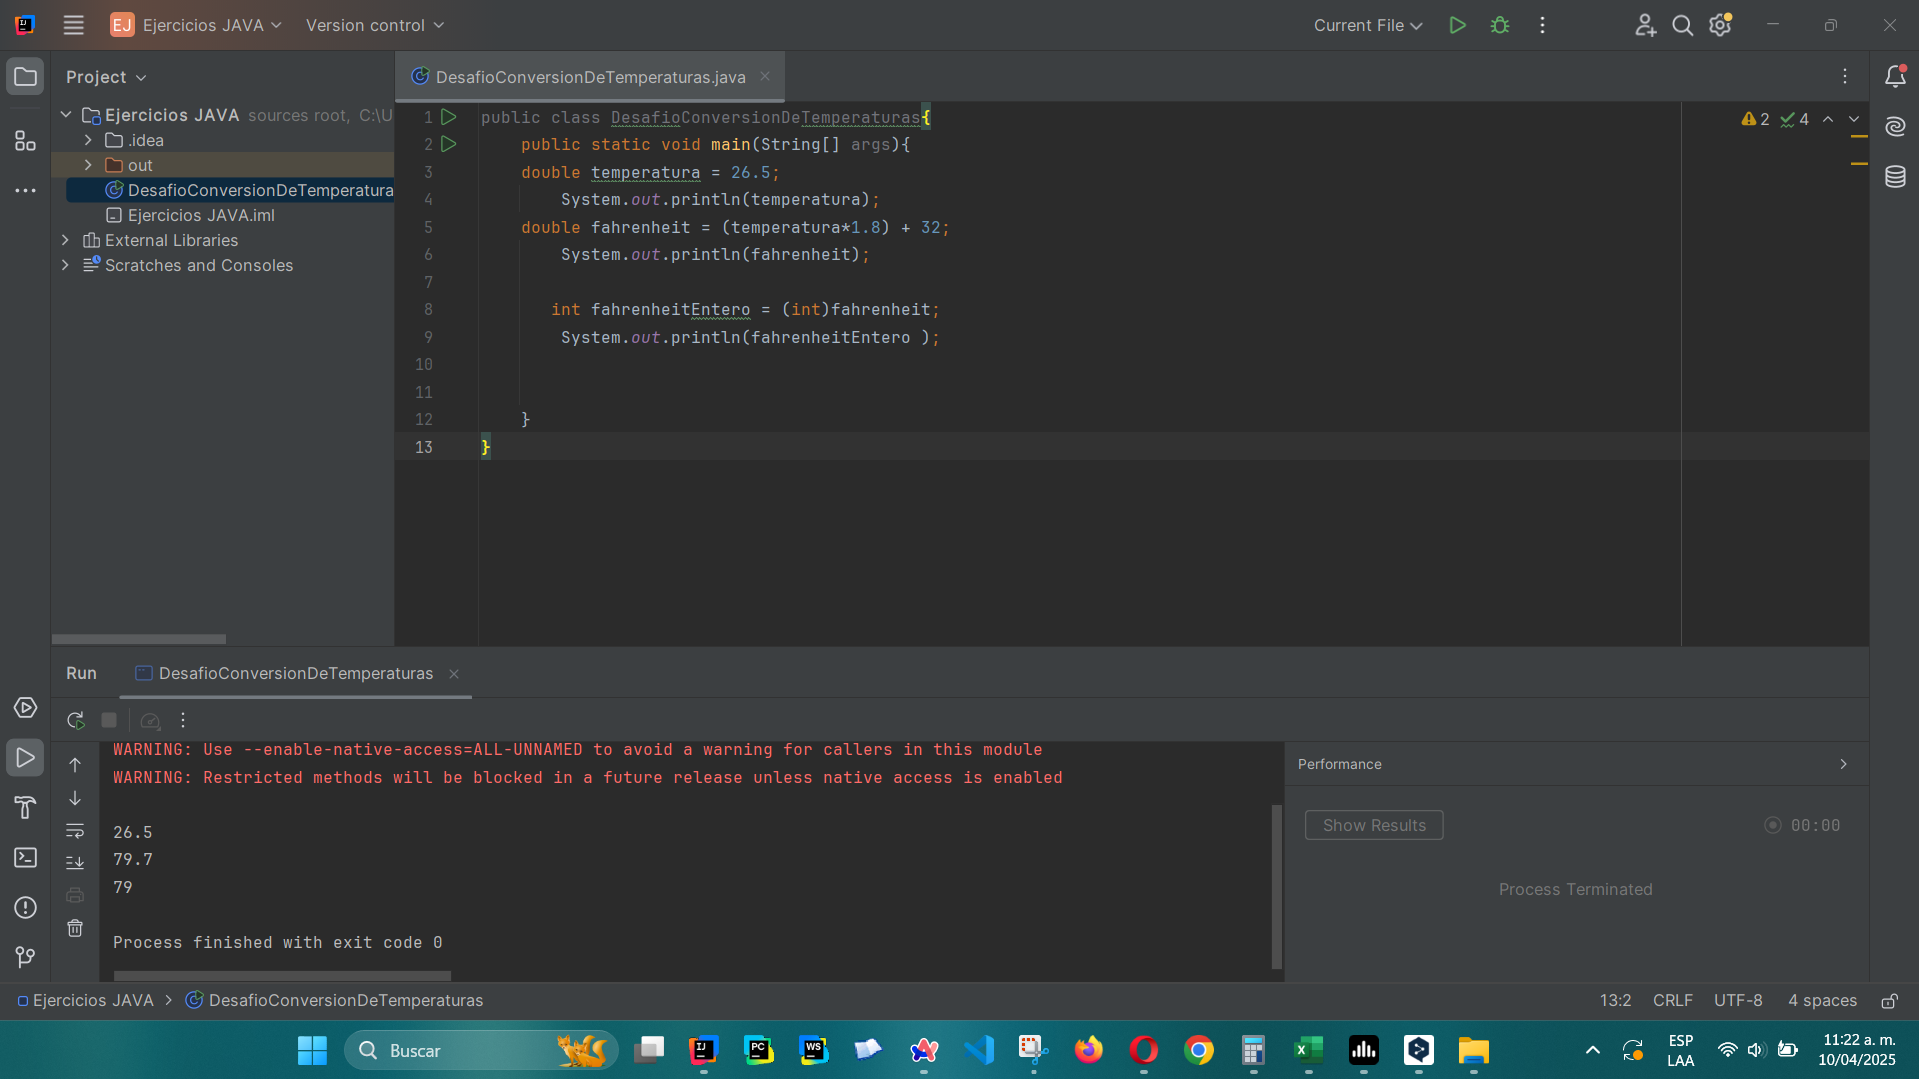
Task: Open the Services tool window
Action: click(25, 708)
